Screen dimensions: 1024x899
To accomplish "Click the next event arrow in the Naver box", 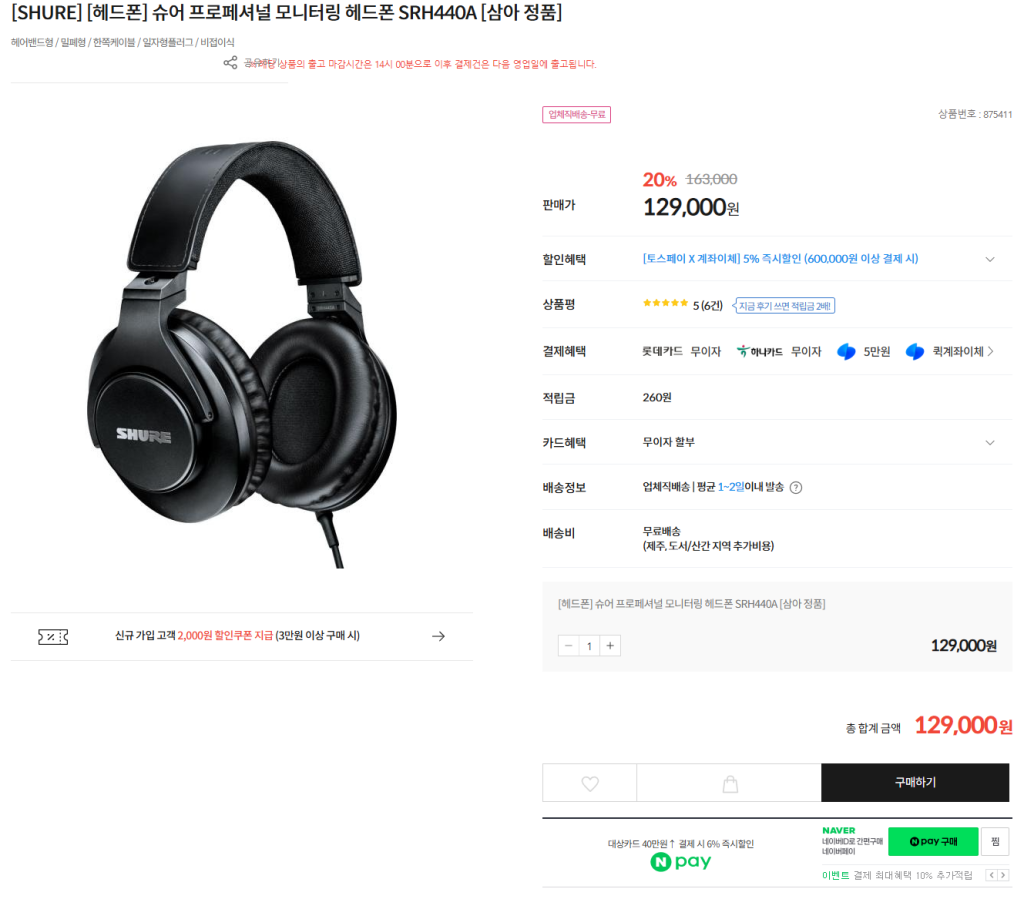I will [1002, 875].
